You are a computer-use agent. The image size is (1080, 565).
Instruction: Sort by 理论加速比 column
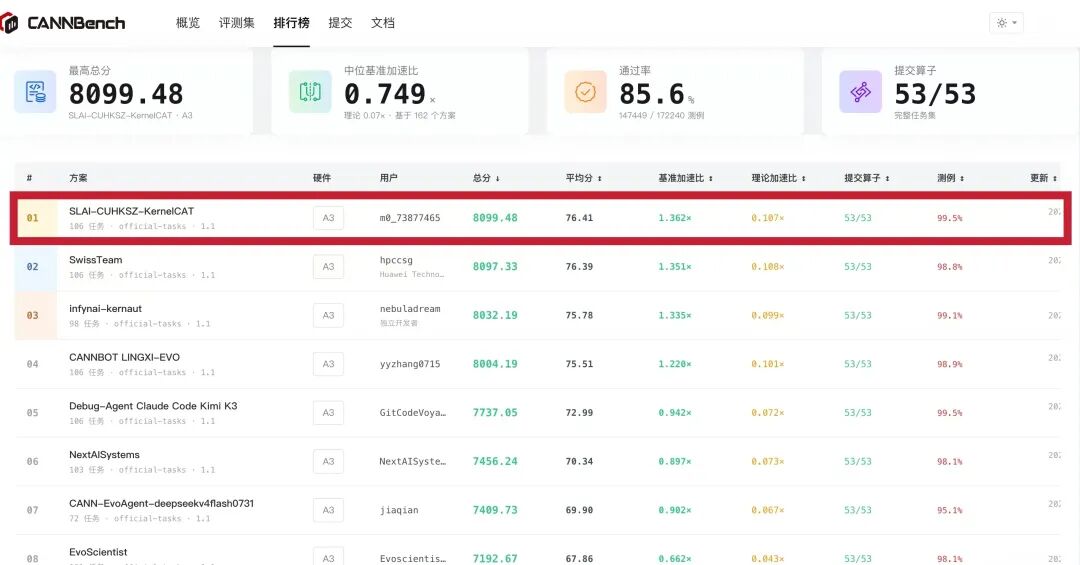[778, 178]
